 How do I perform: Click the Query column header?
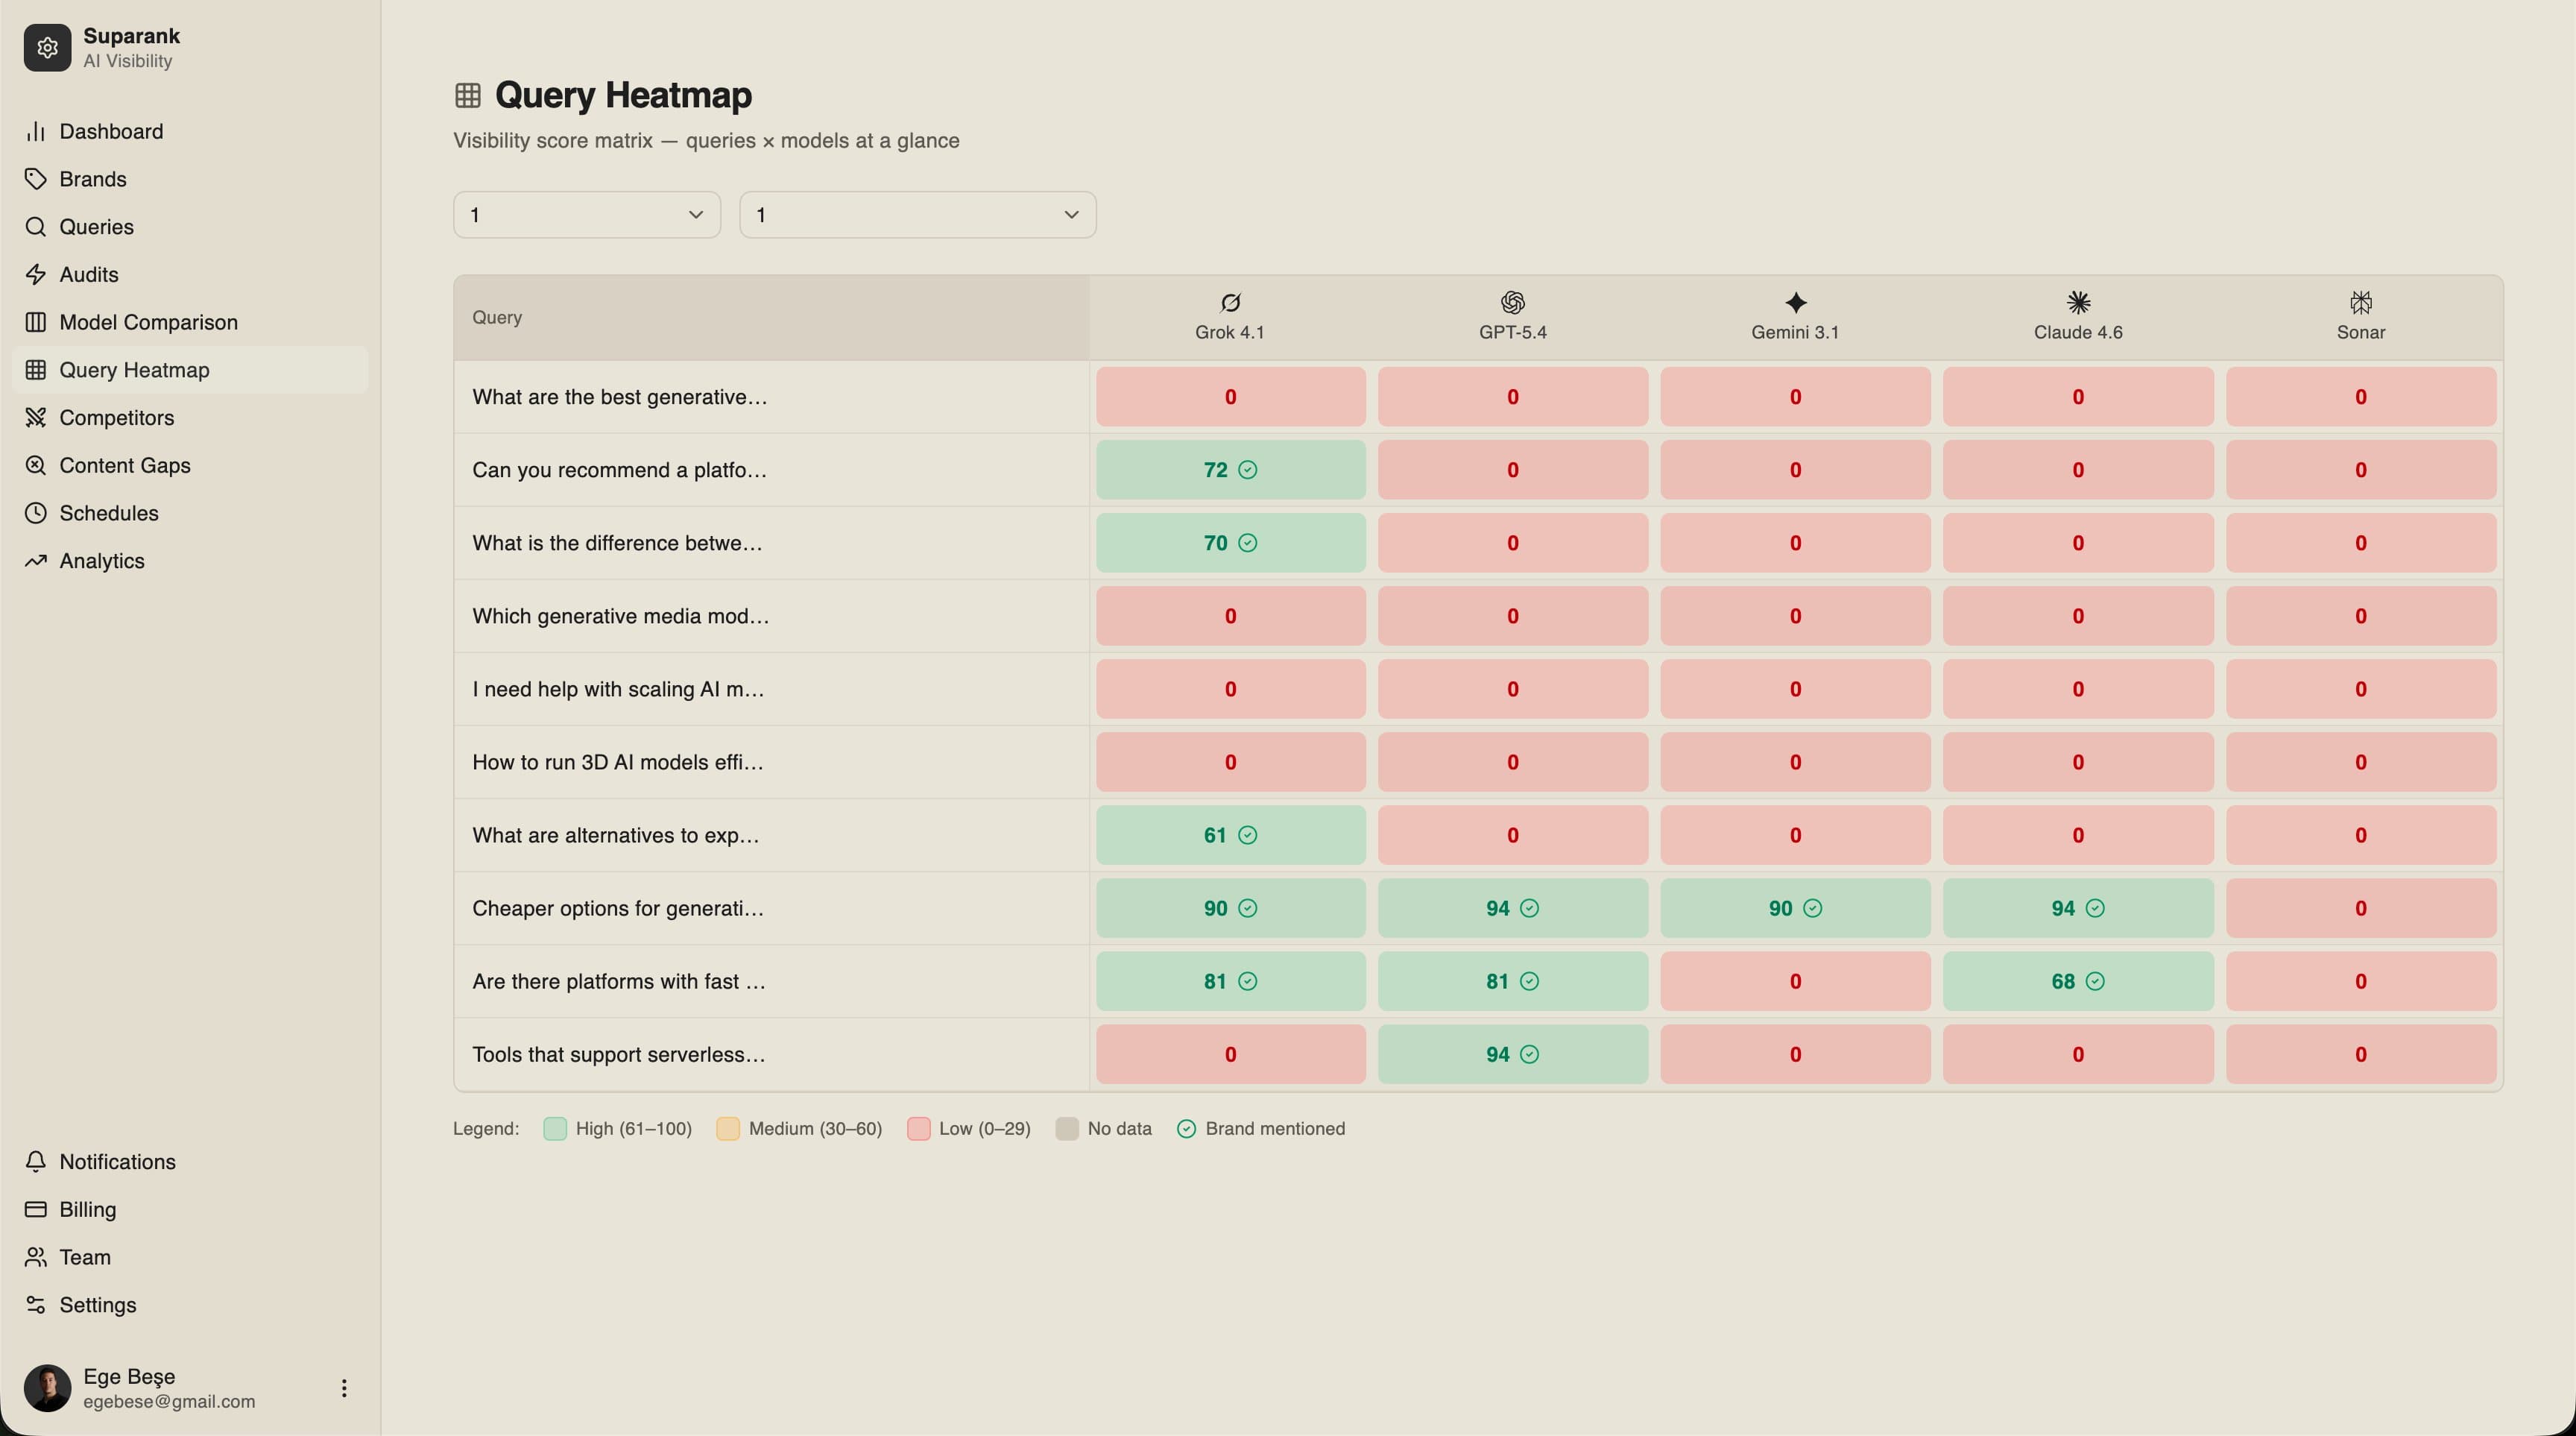click(x=497, y=317)
